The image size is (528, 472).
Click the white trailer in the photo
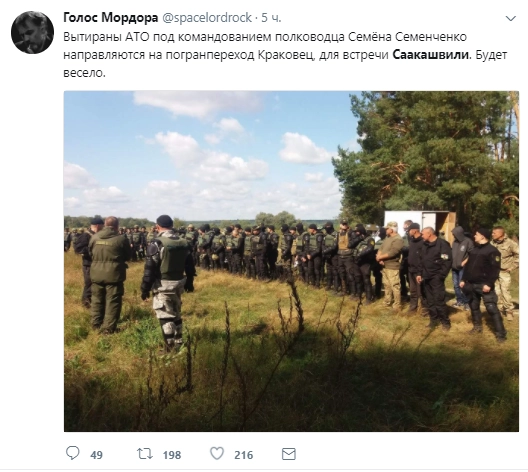tap(420, 224)
